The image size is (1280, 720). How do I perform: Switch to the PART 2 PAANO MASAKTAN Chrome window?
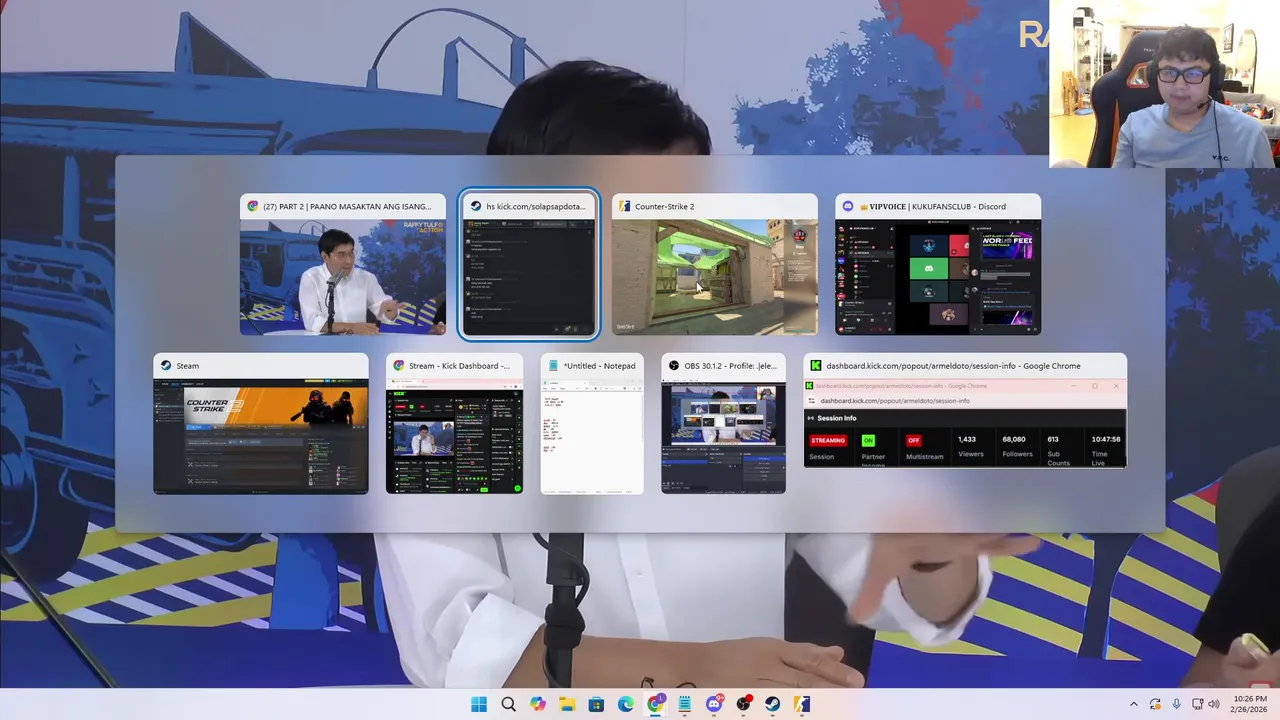pyautogui.click(x=343, y=265)
